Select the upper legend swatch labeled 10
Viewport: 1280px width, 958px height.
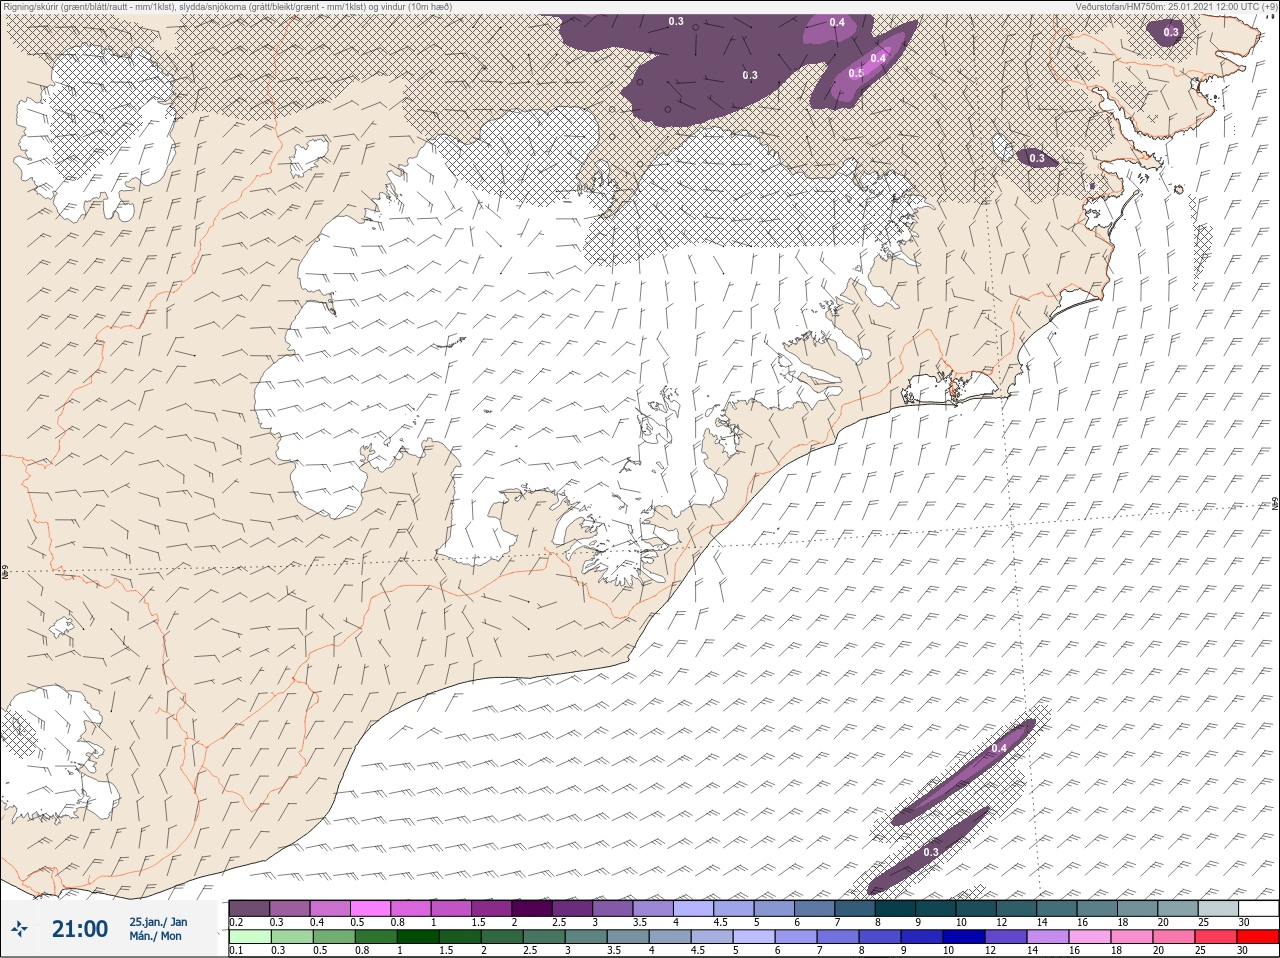click(x=976, y=908)
